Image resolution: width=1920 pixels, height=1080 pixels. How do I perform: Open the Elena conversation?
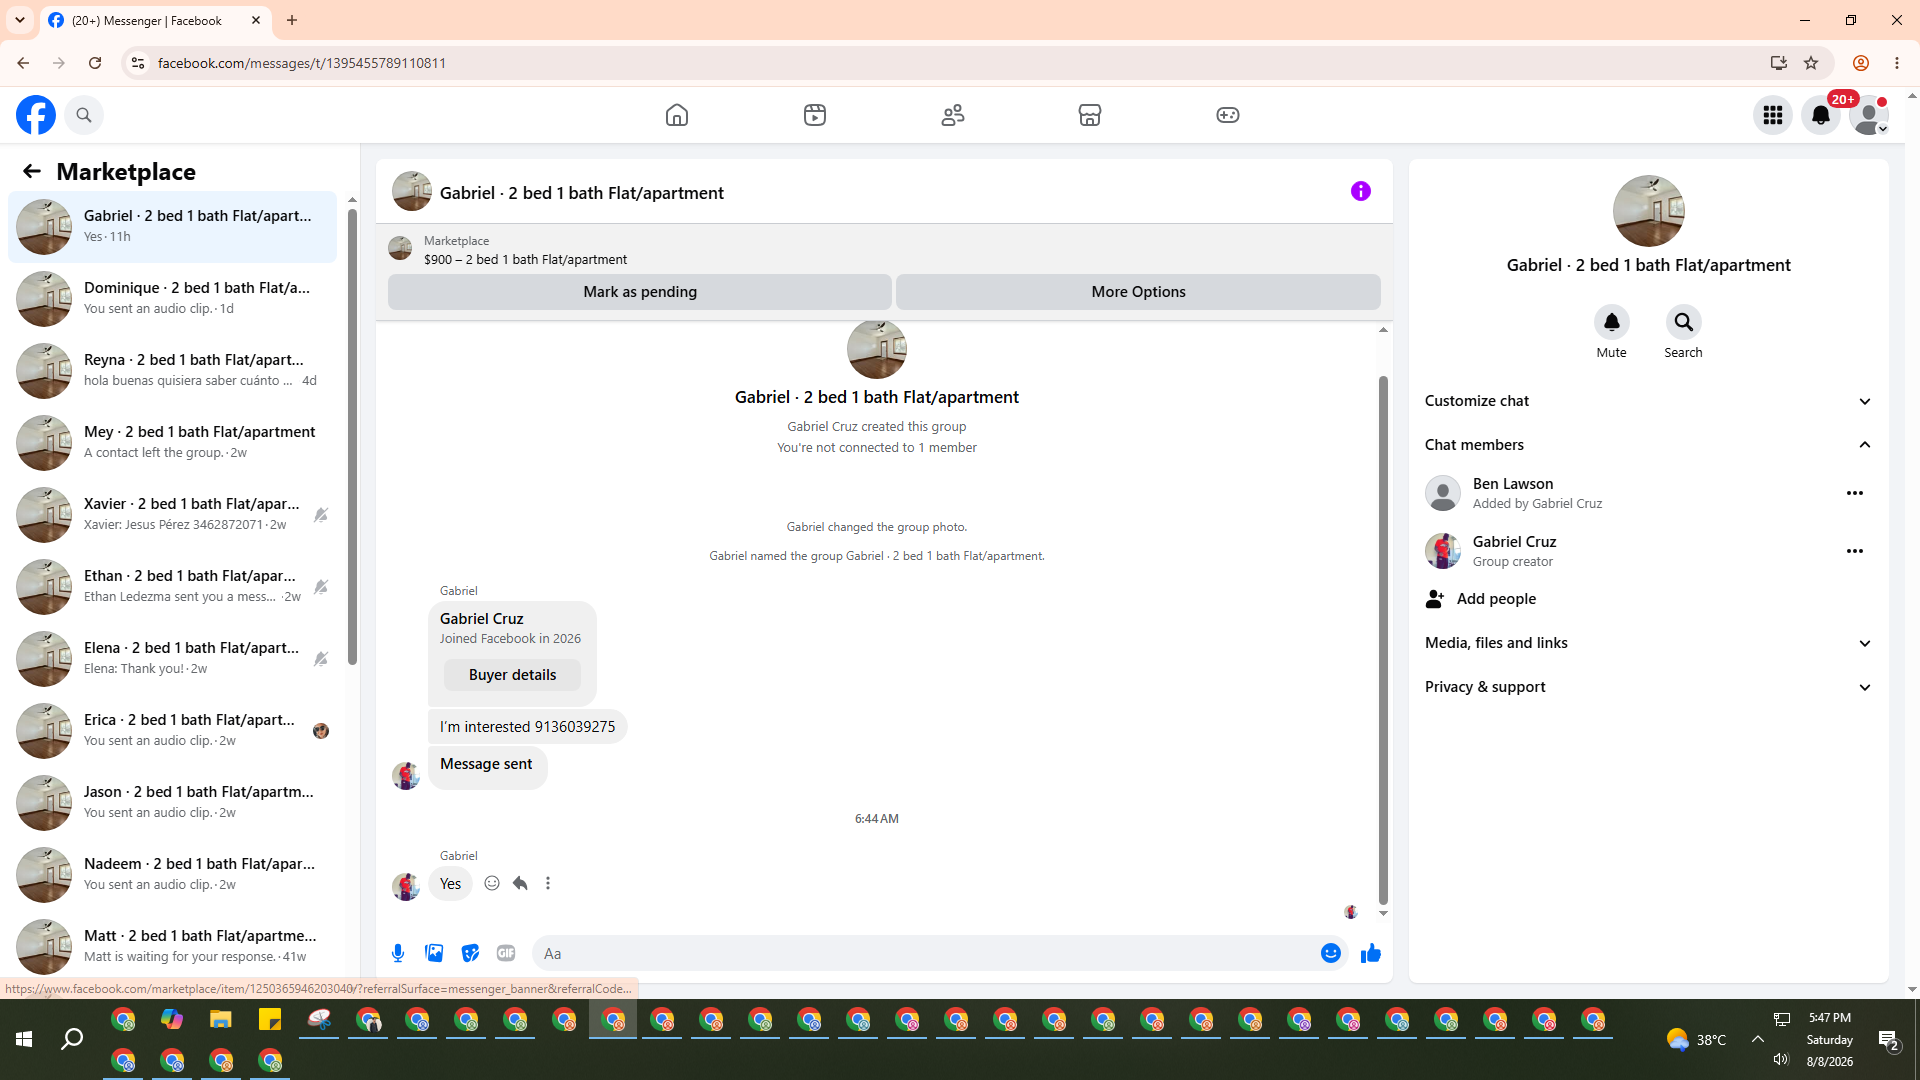[x=173, y=658]
